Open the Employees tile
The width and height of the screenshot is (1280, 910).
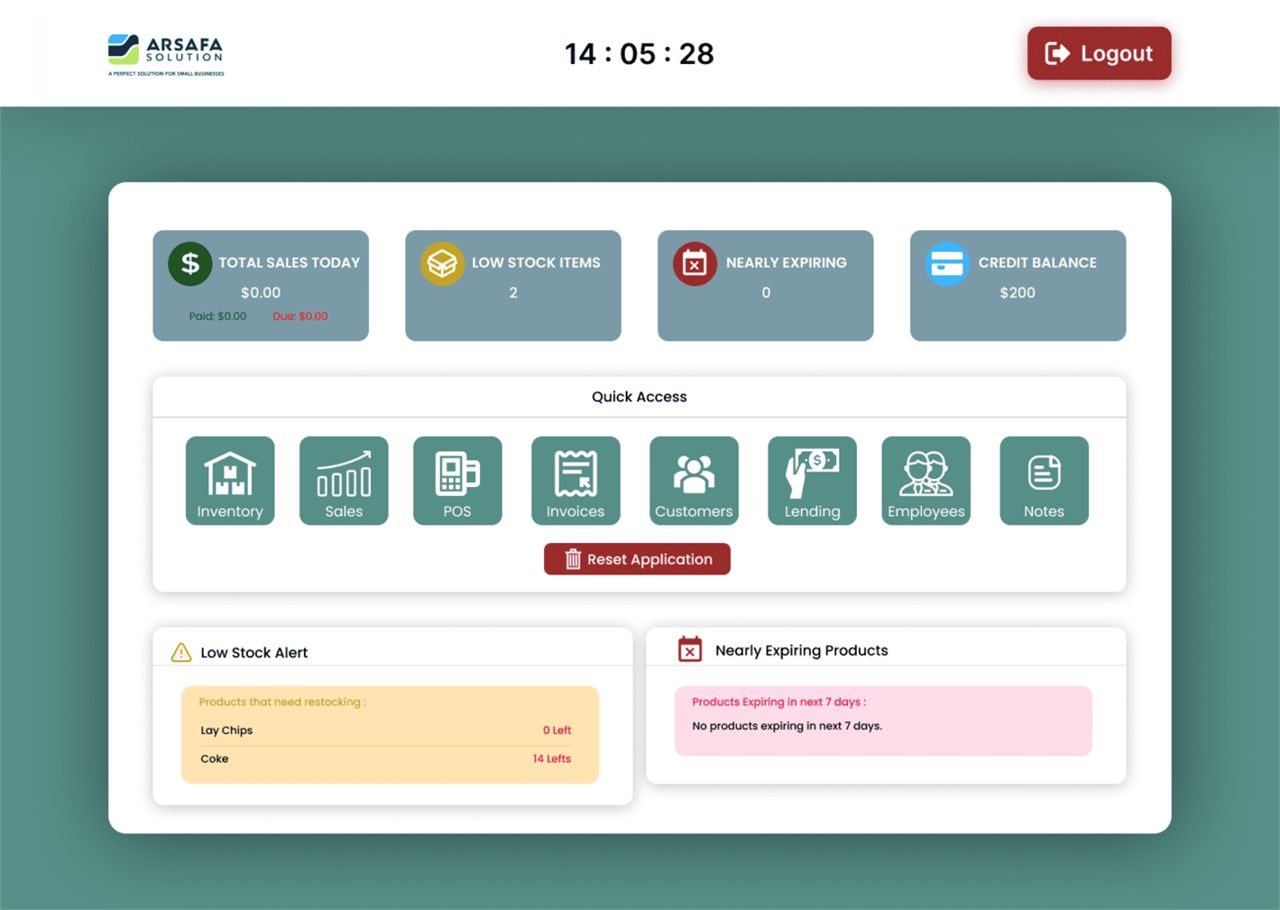click(926, 481)
